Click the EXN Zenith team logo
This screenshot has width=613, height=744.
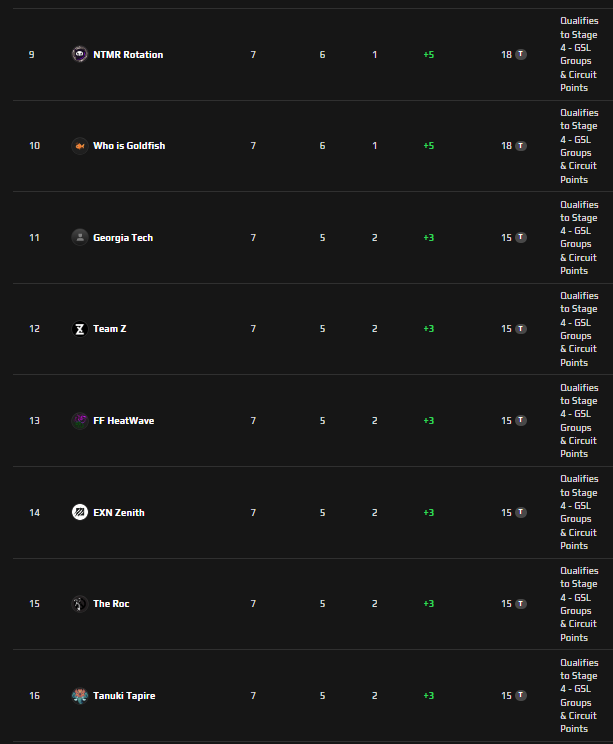click(x=80, y=512)
